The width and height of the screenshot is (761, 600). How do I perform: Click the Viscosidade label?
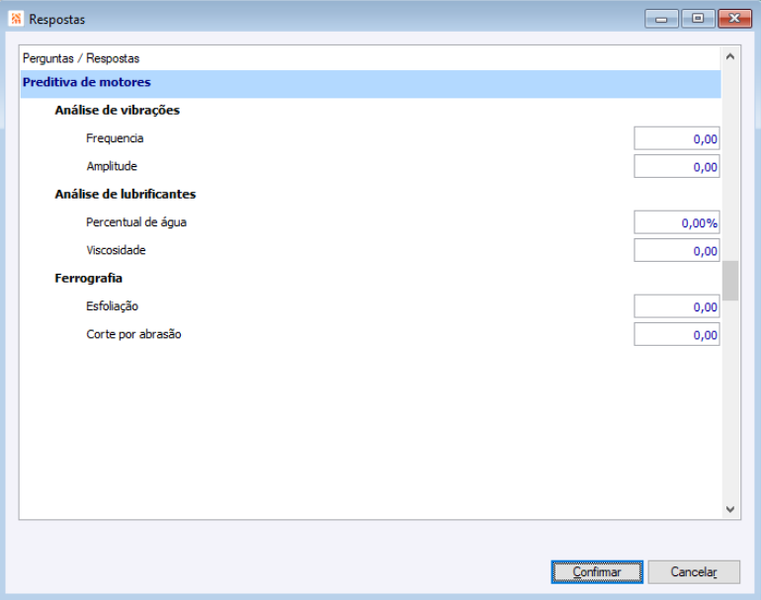tap(116, 250)
